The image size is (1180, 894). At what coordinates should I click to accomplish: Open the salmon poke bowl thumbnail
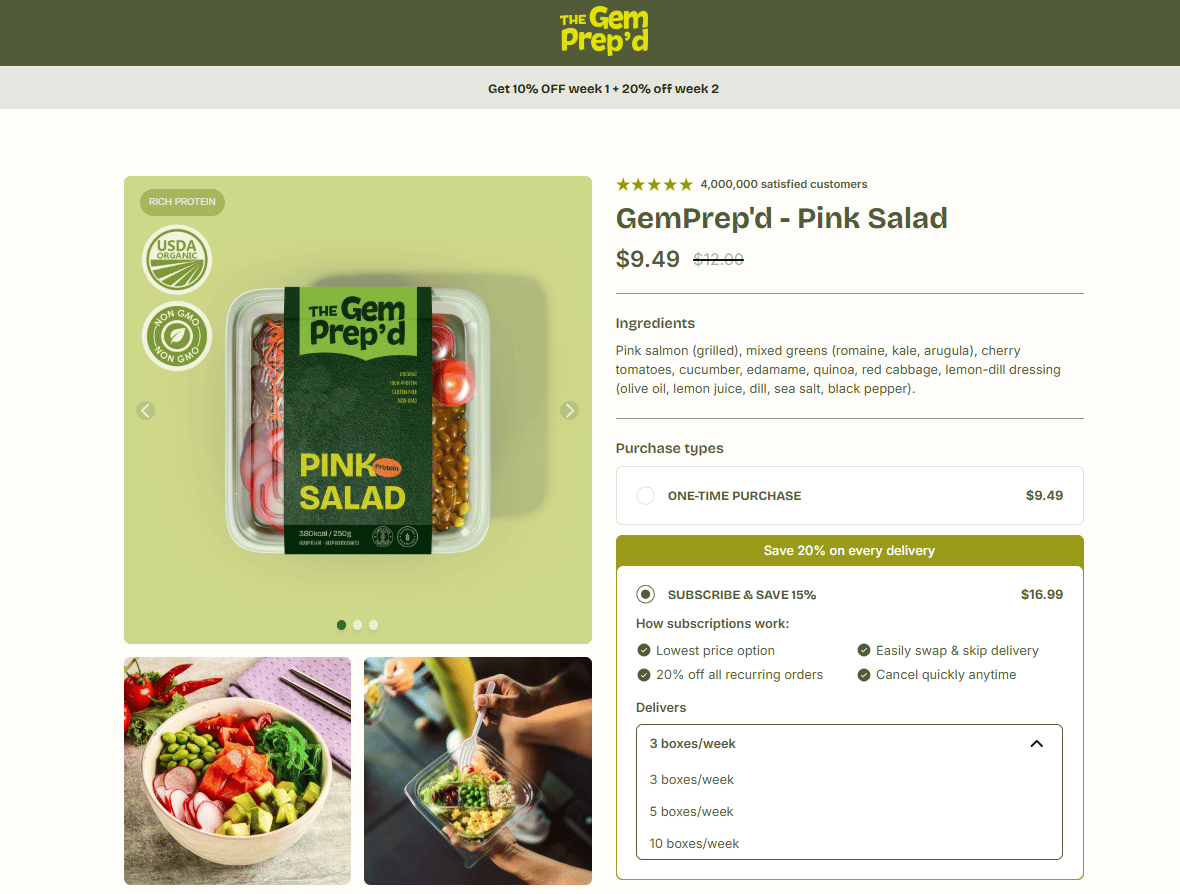point(237,771)
